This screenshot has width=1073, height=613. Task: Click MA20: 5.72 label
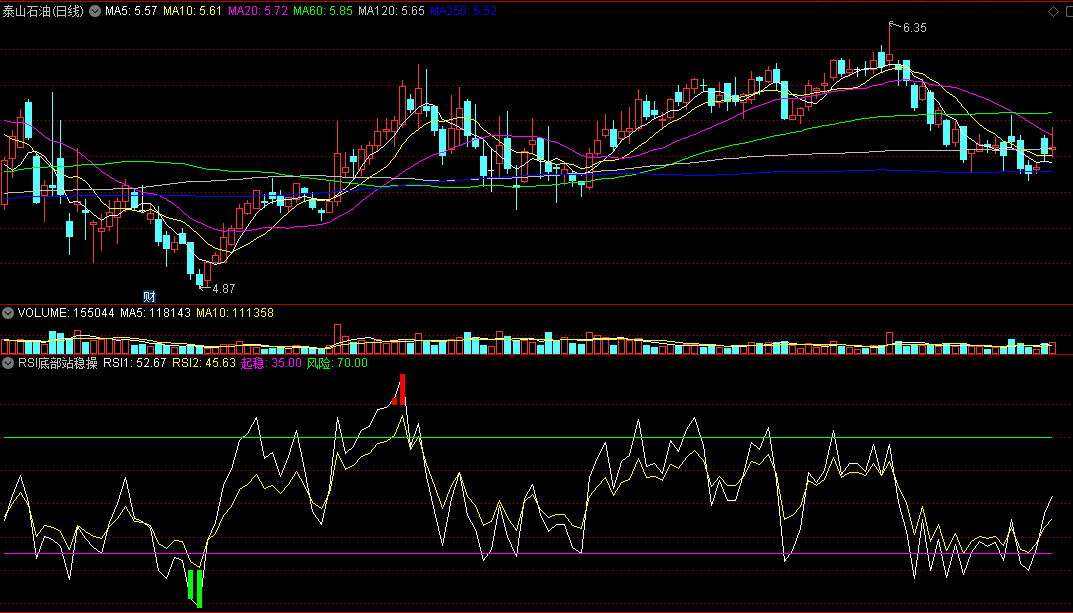pyautogui.click(x=257, y=11)
